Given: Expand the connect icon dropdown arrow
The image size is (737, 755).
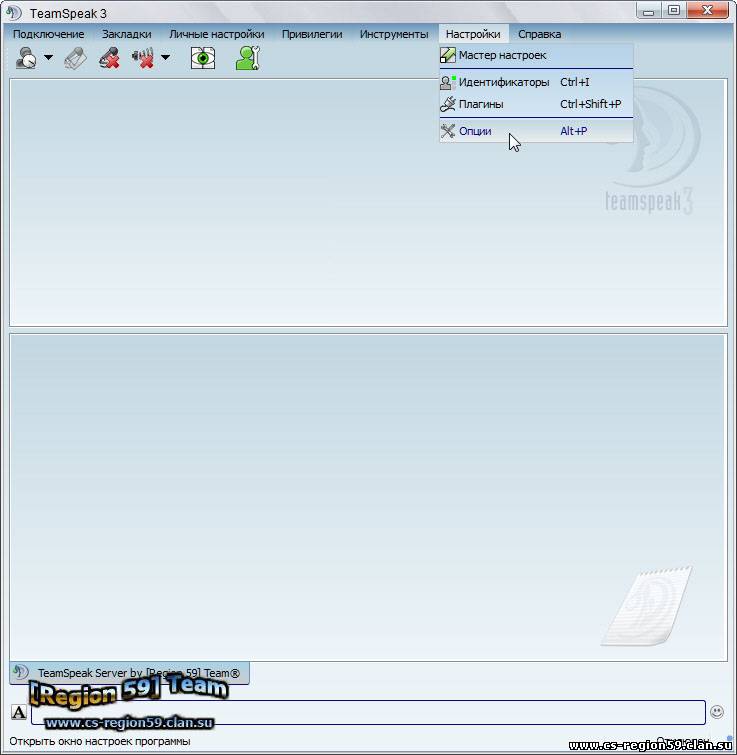Looking at the screenshot, I should point(49,57).
